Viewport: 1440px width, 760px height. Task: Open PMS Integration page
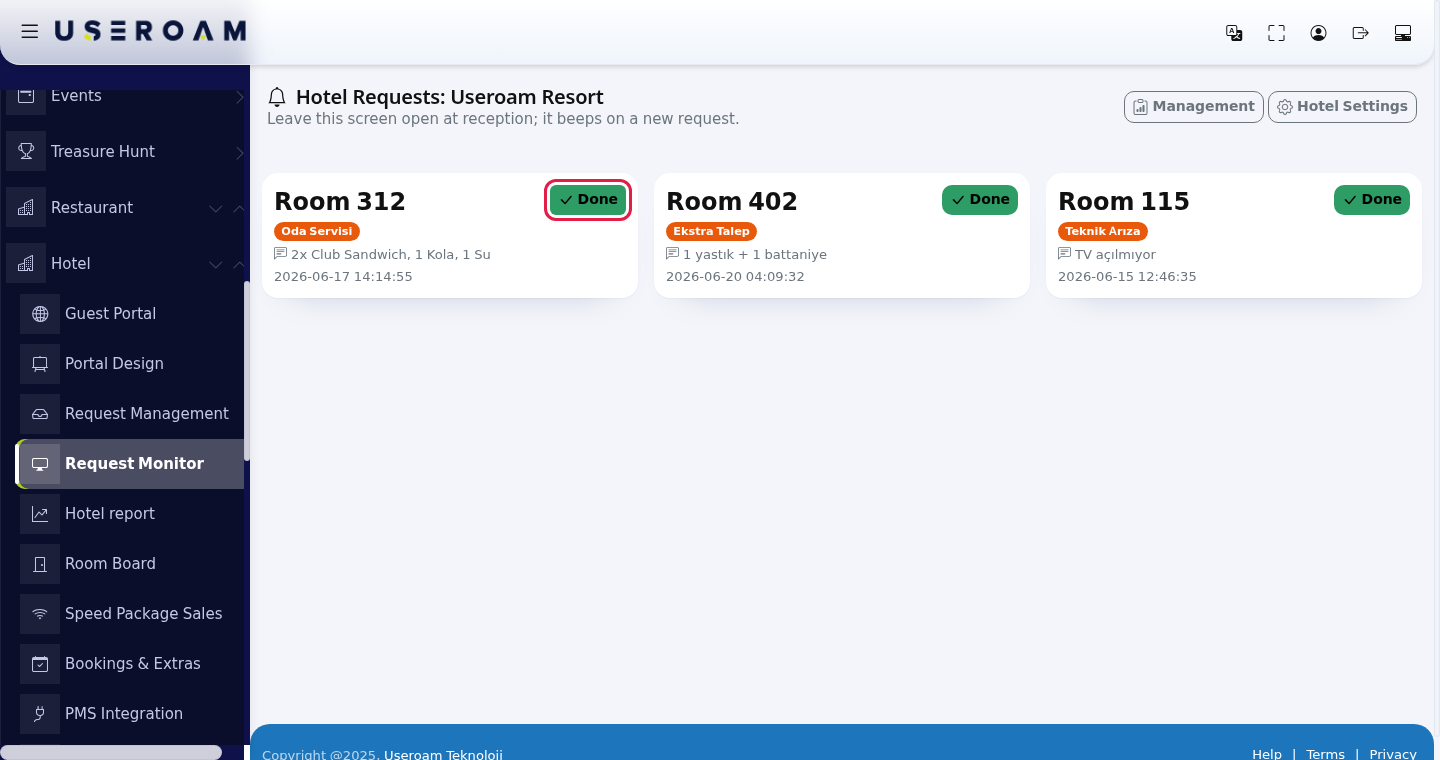click(x=132, y=714)
